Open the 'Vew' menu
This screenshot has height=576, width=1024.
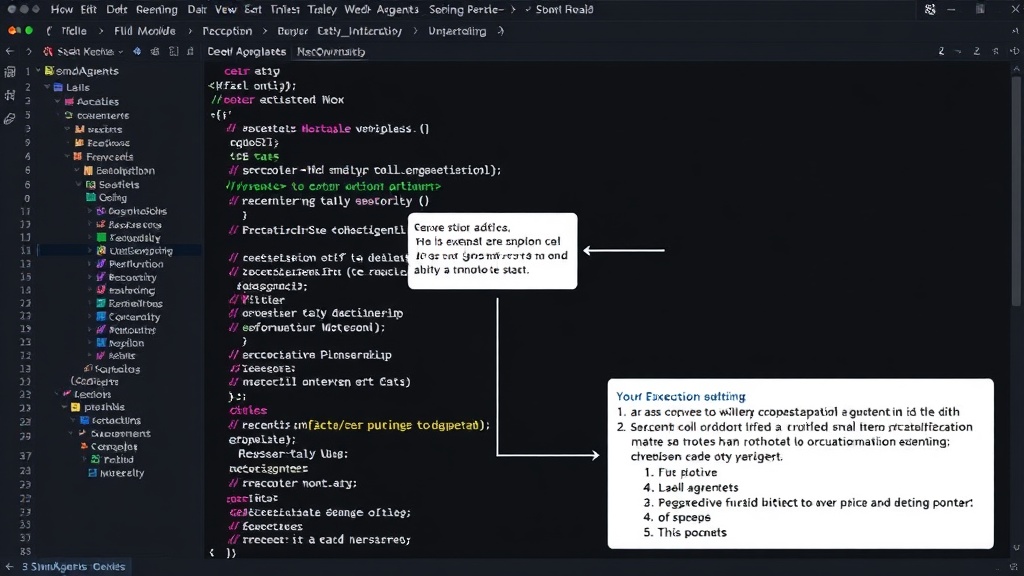(225, 10)
